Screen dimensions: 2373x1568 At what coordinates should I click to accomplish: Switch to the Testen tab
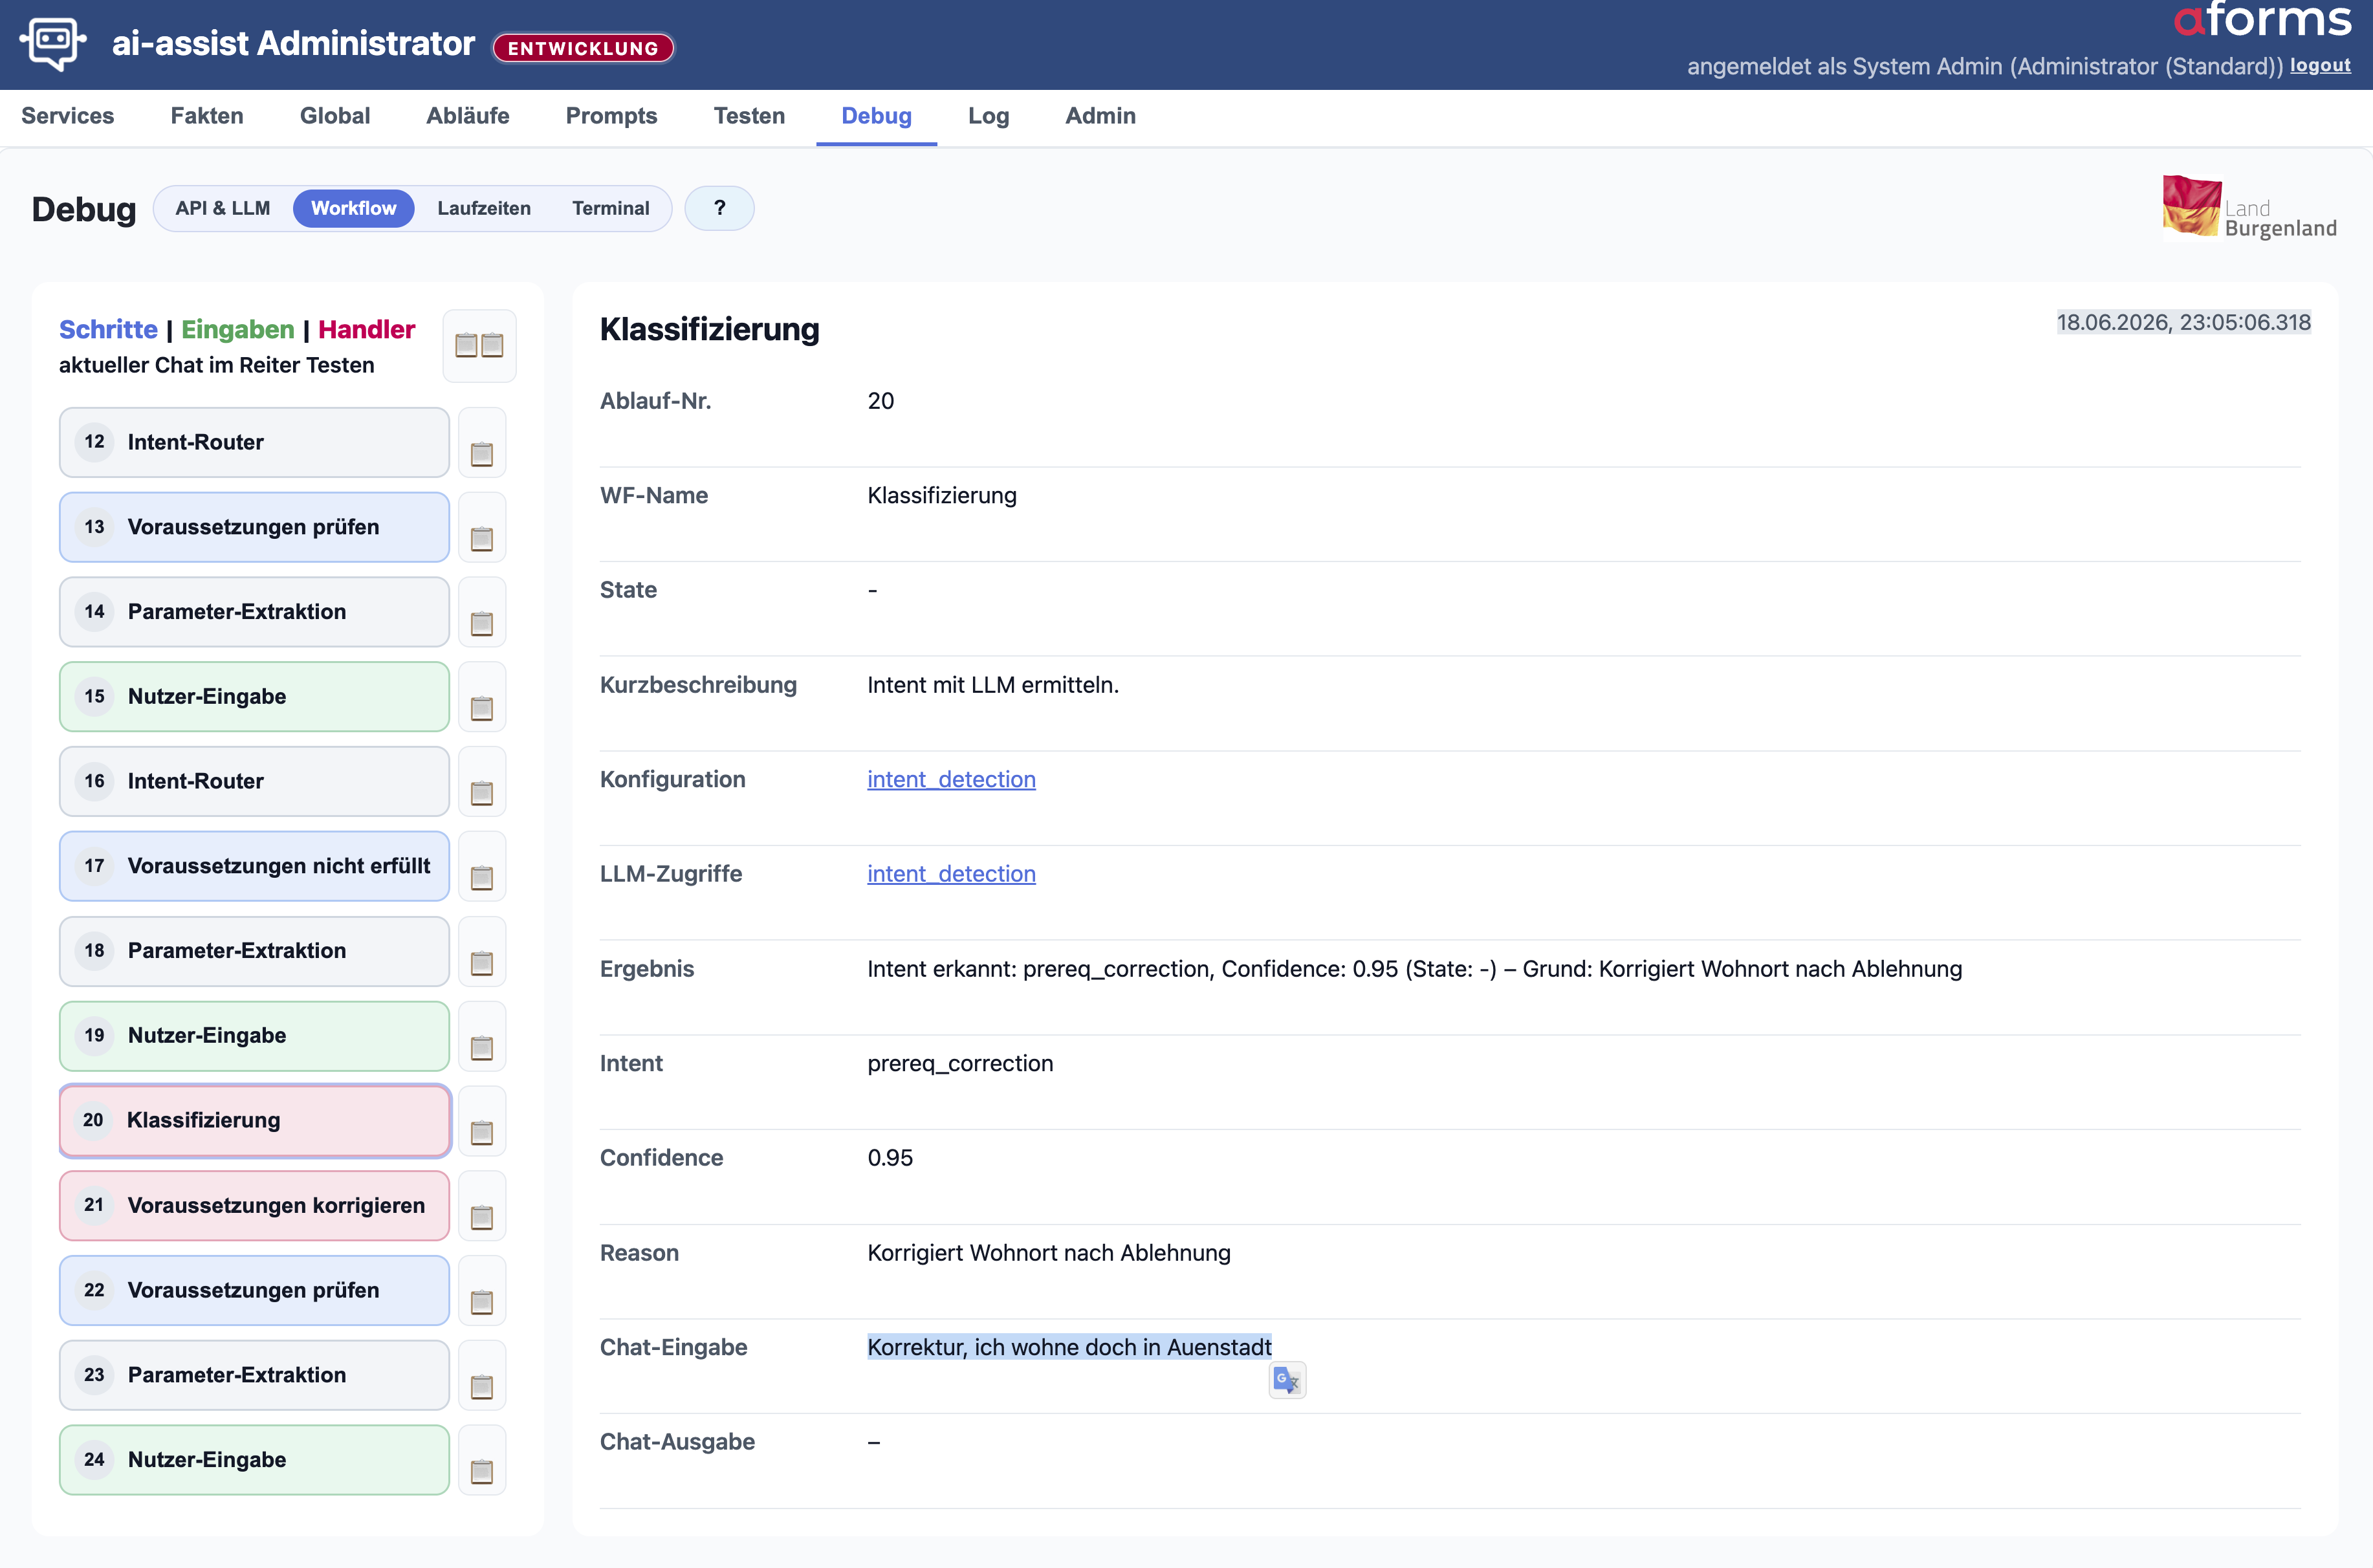coord(749,116)
